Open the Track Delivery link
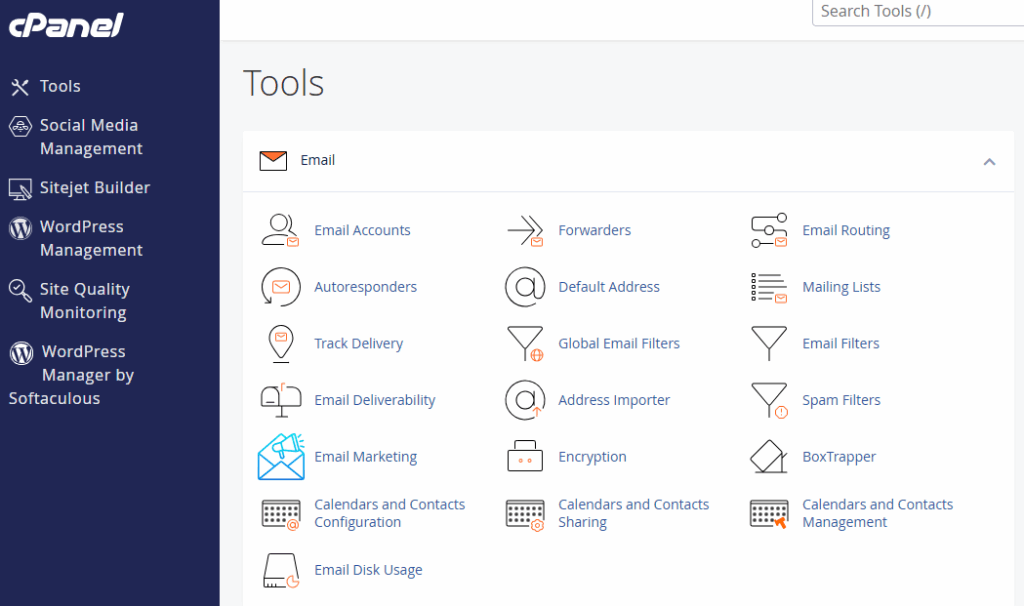This screenshot has width=1024, height=606. [359, 343]
